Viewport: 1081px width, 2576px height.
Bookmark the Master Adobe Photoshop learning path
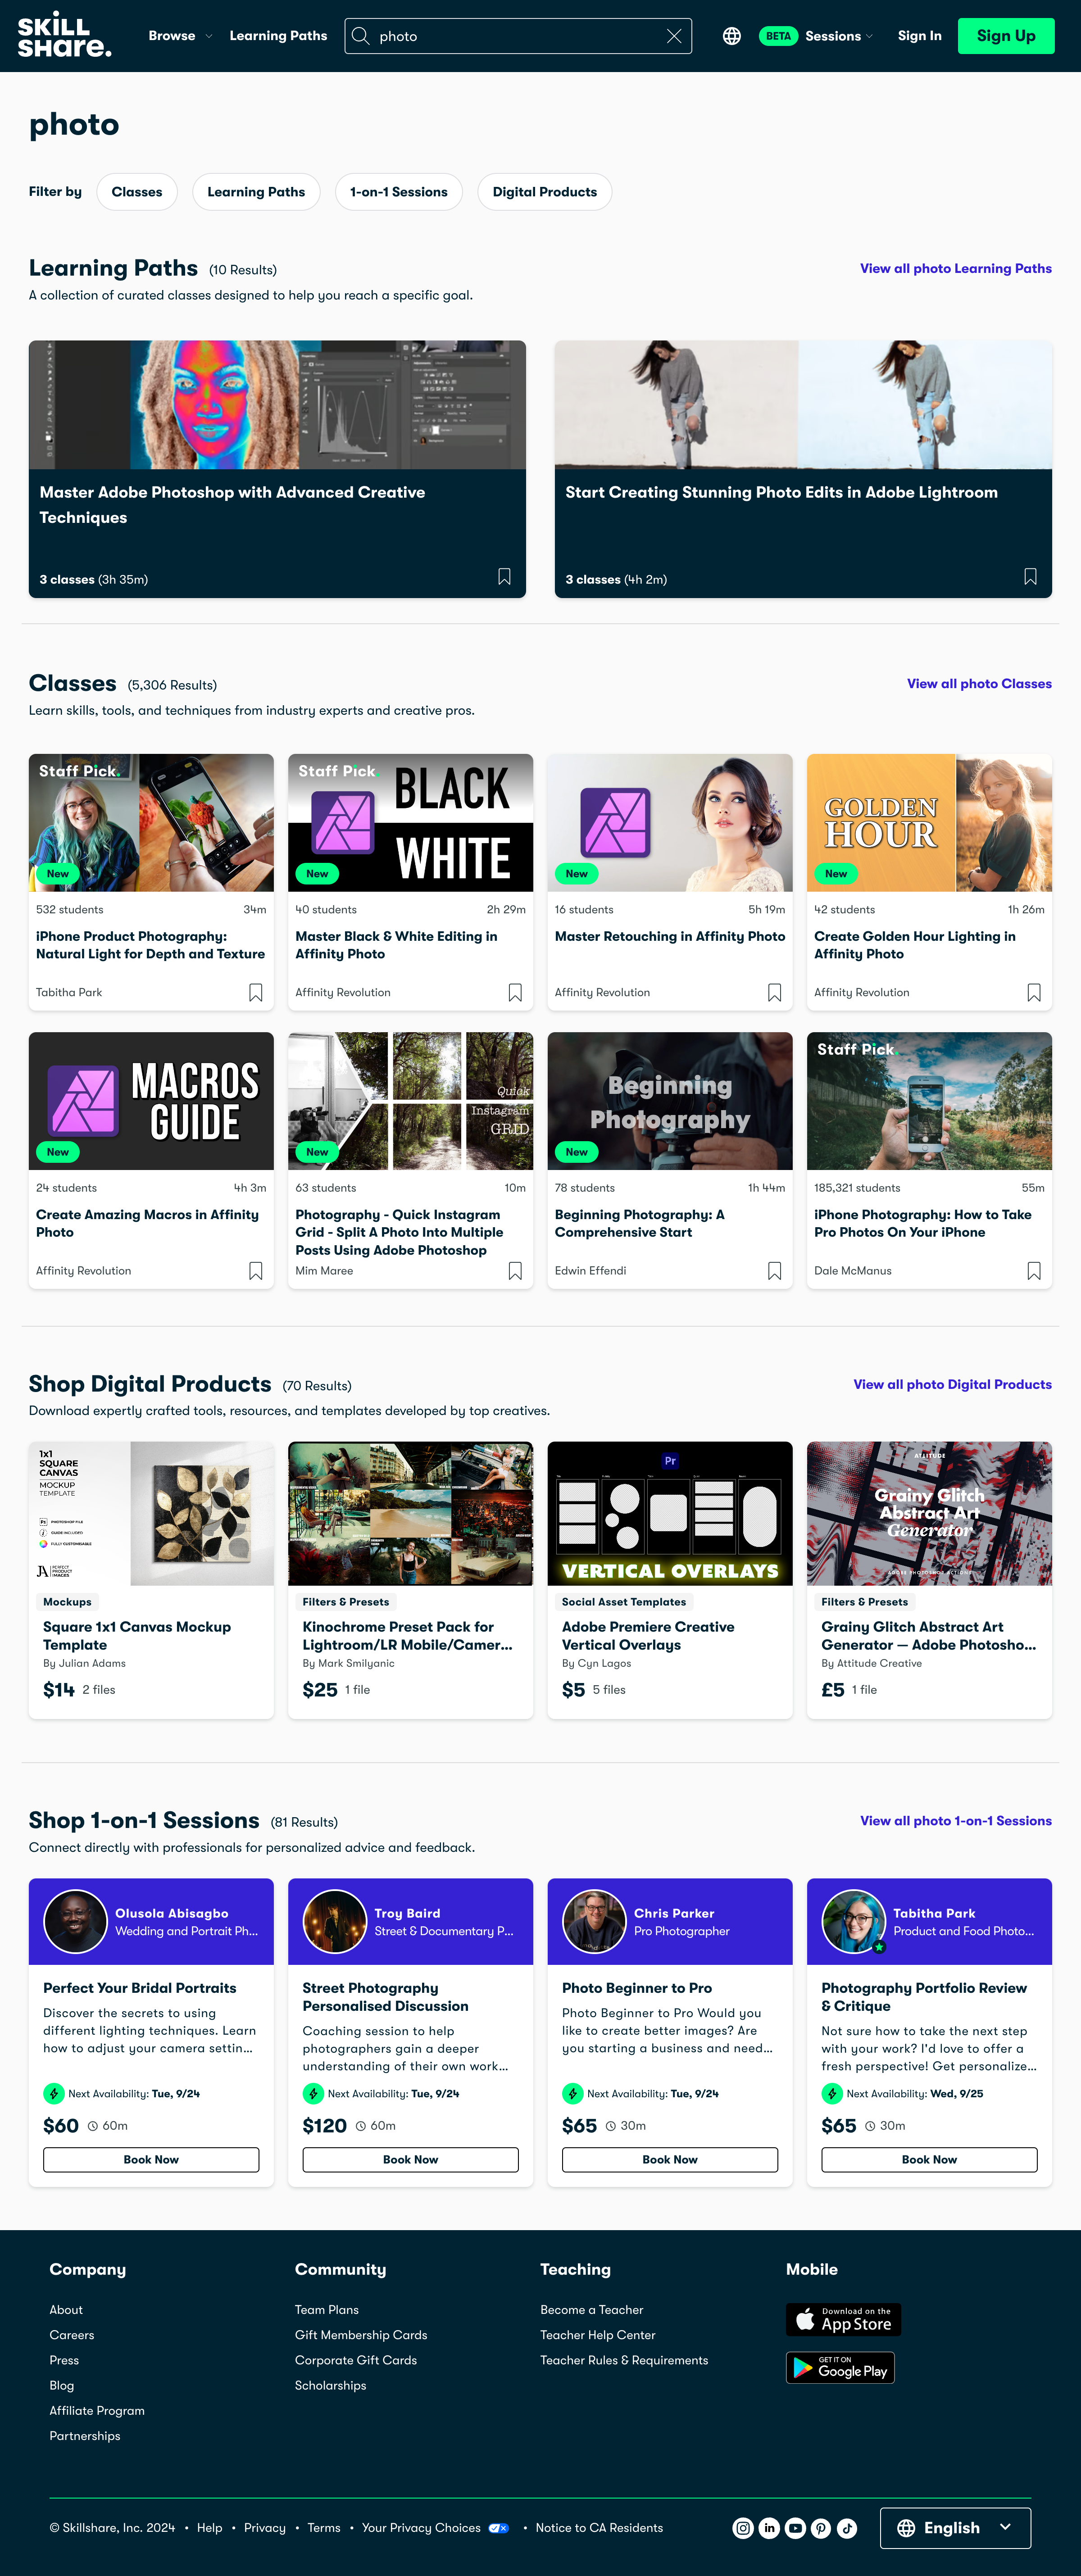(504, 577)
